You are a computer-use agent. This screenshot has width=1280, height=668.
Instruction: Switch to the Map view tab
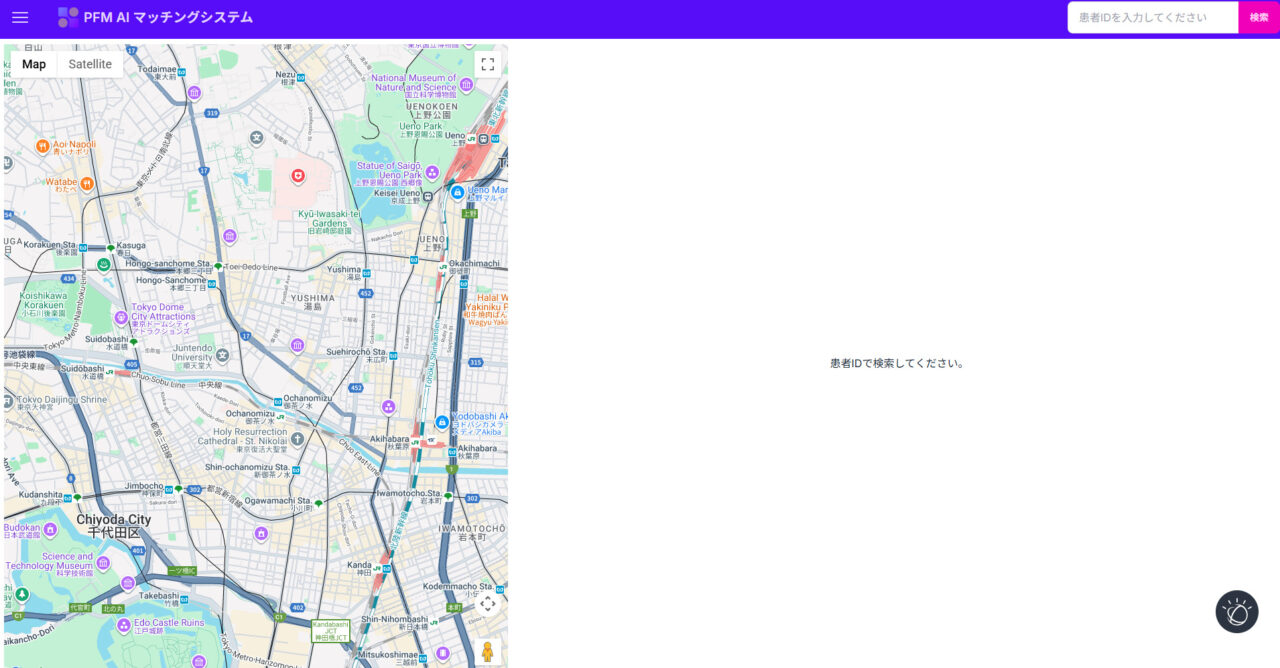tap(34, 65)
